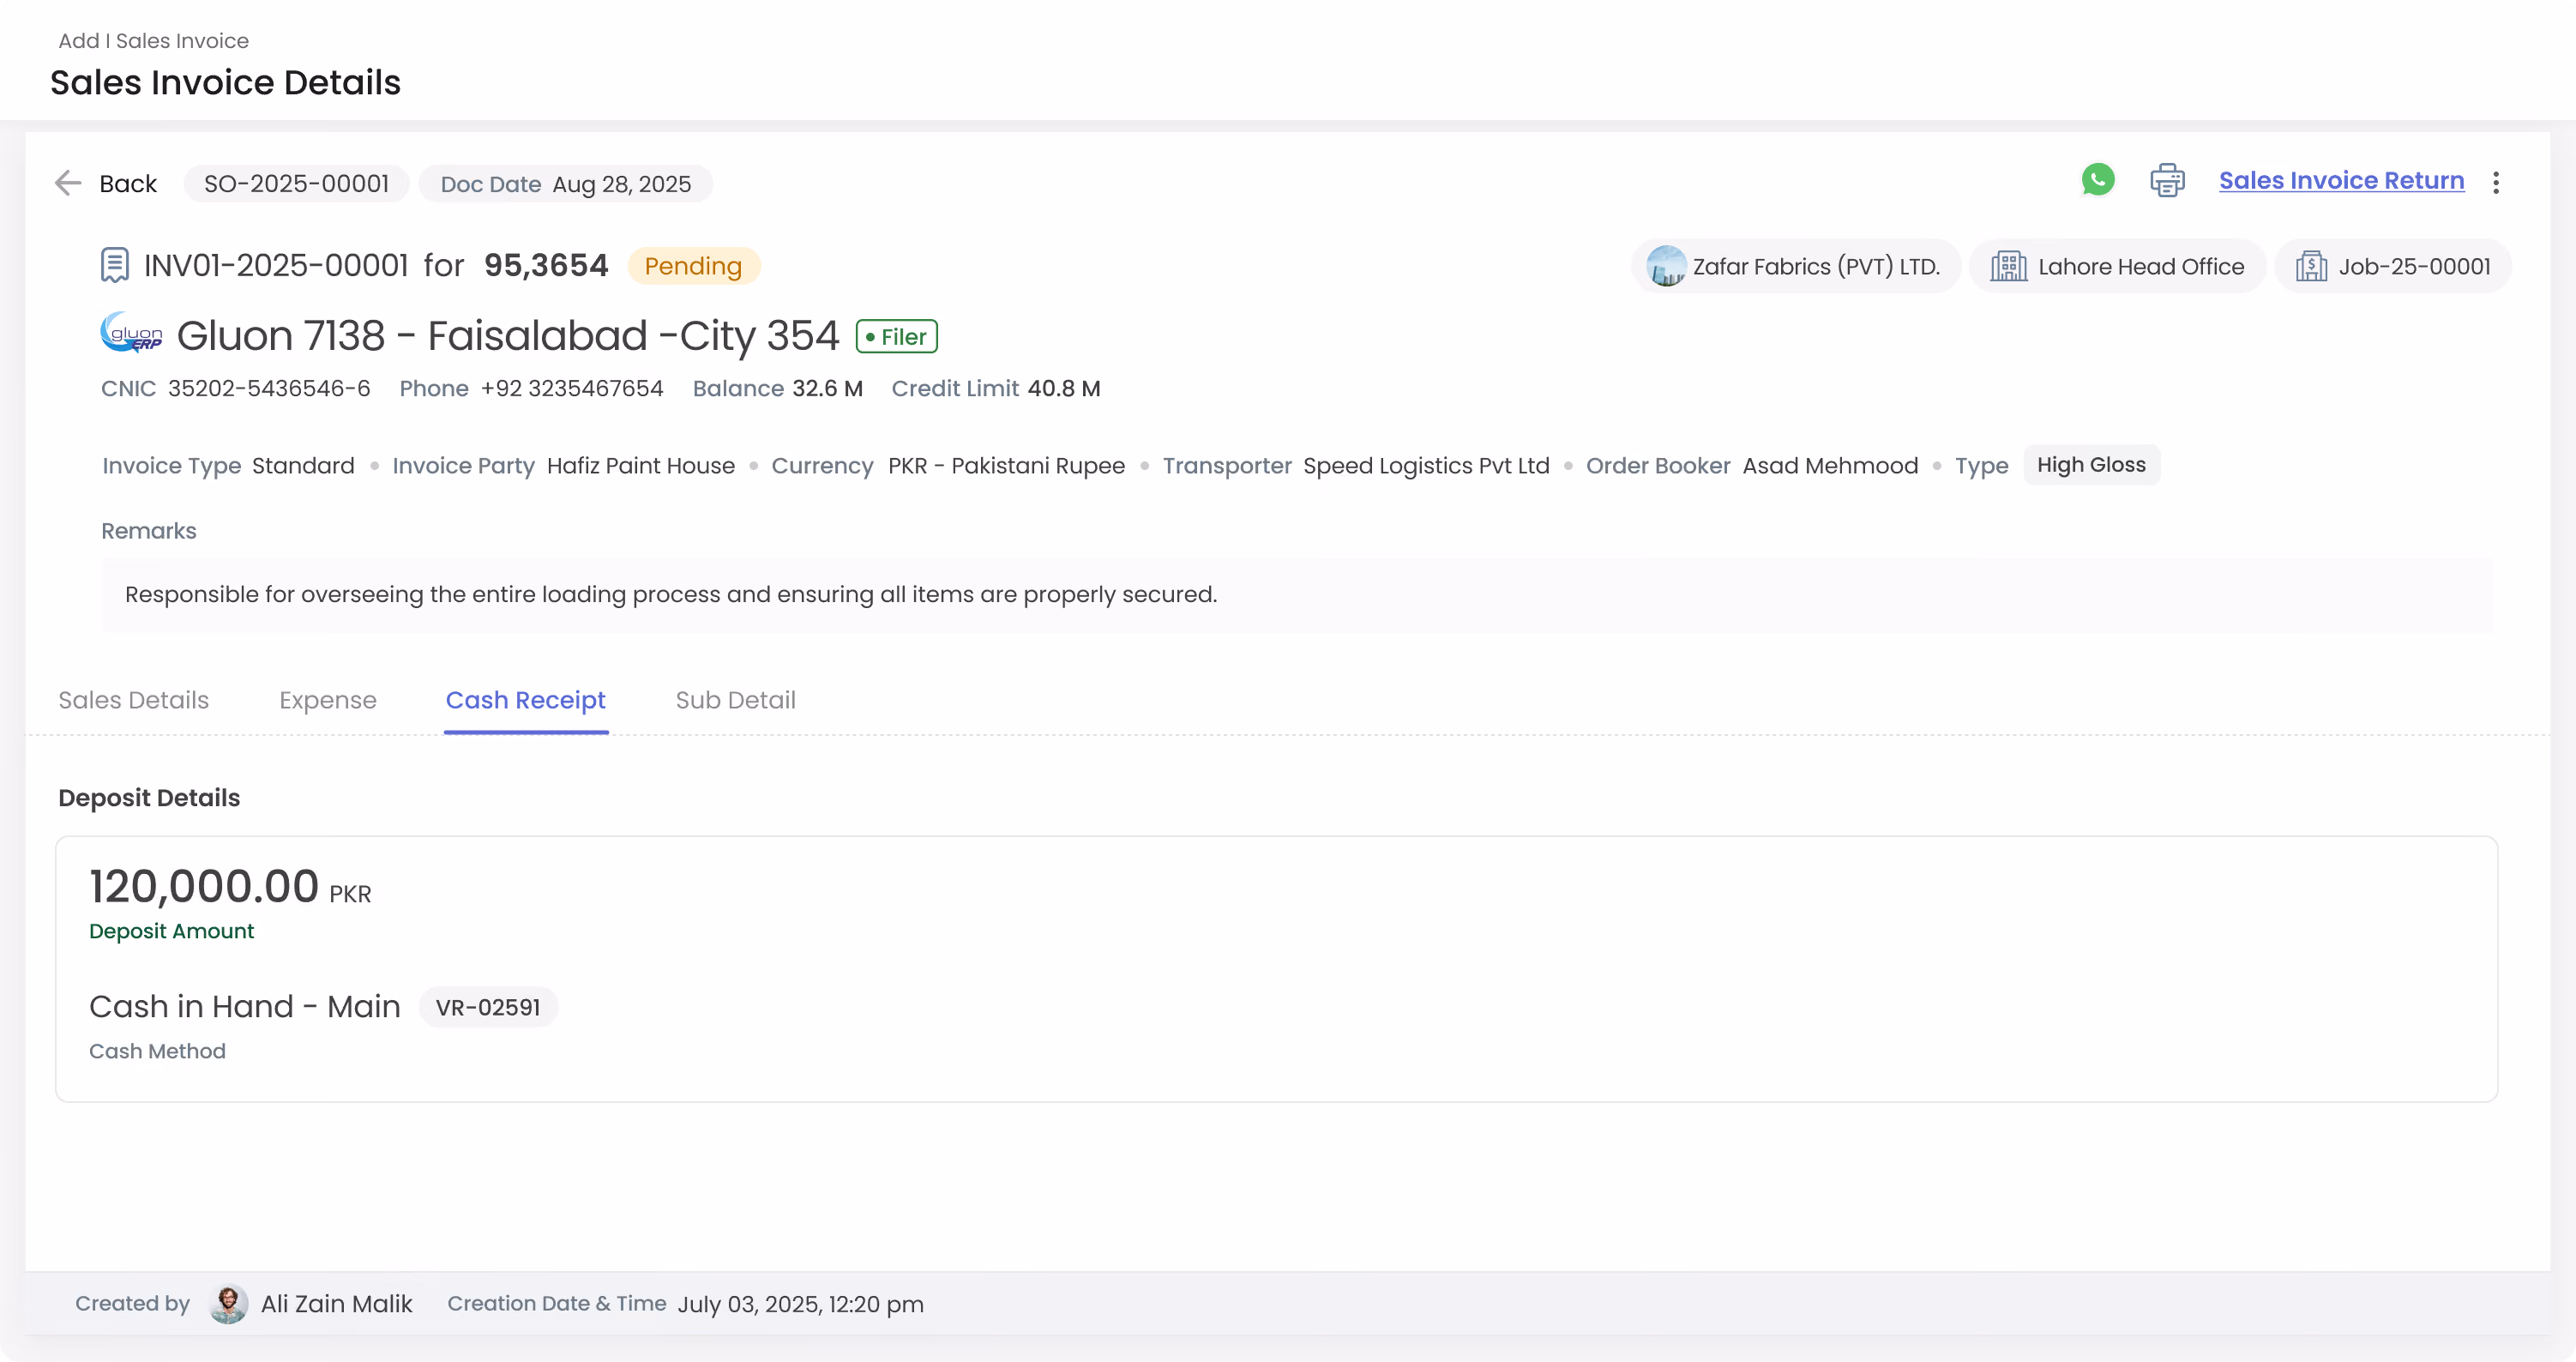This screenshot has height=1362, width=2576.
Task: Click the Doc Date Aug 28, 2025 chip
Action: coord(566,184)
